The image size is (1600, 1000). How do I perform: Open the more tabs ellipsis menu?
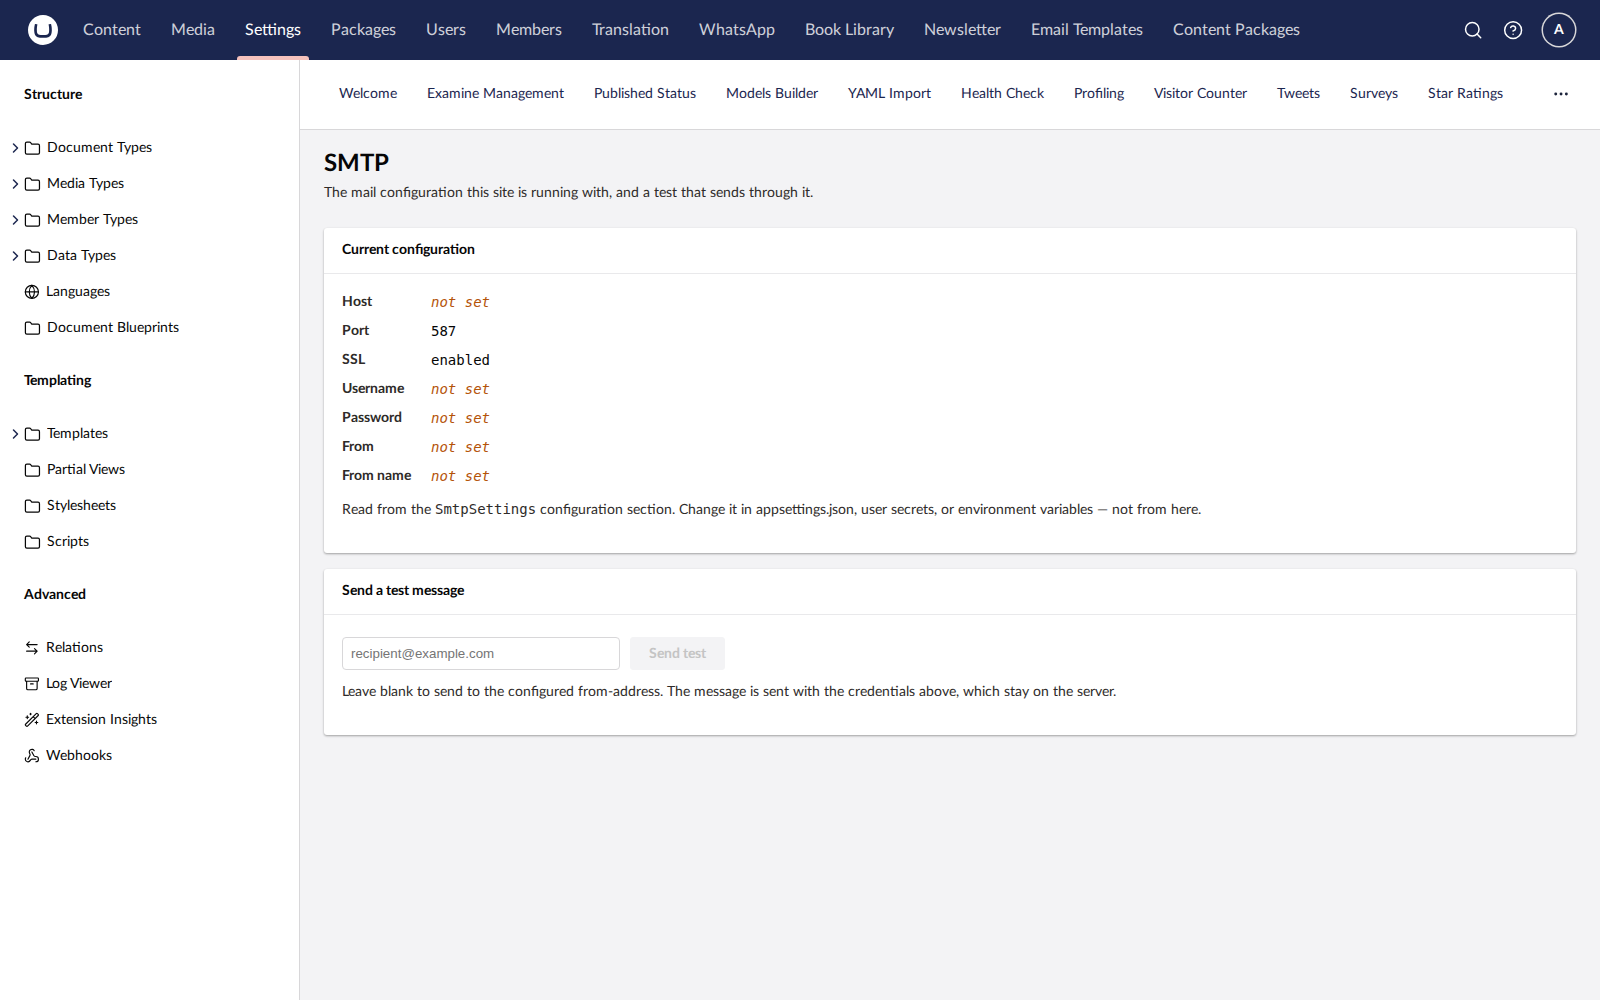[x=1561, y=94]
